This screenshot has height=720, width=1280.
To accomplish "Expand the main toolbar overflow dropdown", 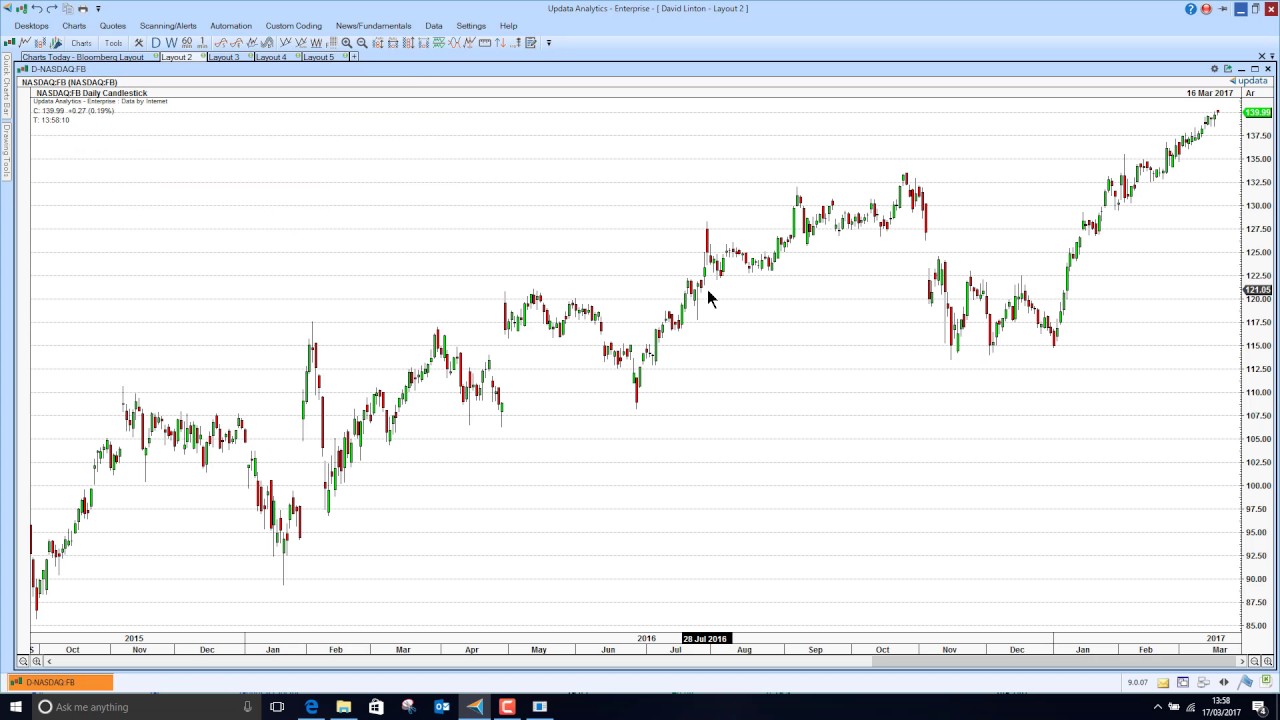I will [548, 43].
